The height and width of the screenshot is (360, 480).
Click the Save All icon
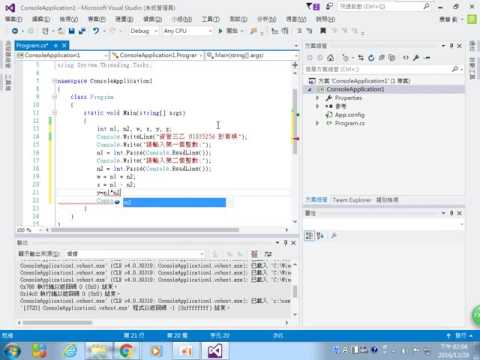pyautogui.click(x=82, y=31)
